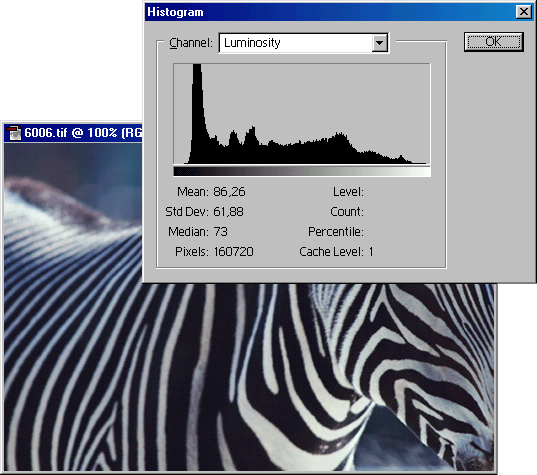
Task: Close the Histogram dialog with X
Action: click(x=524, y=12)
